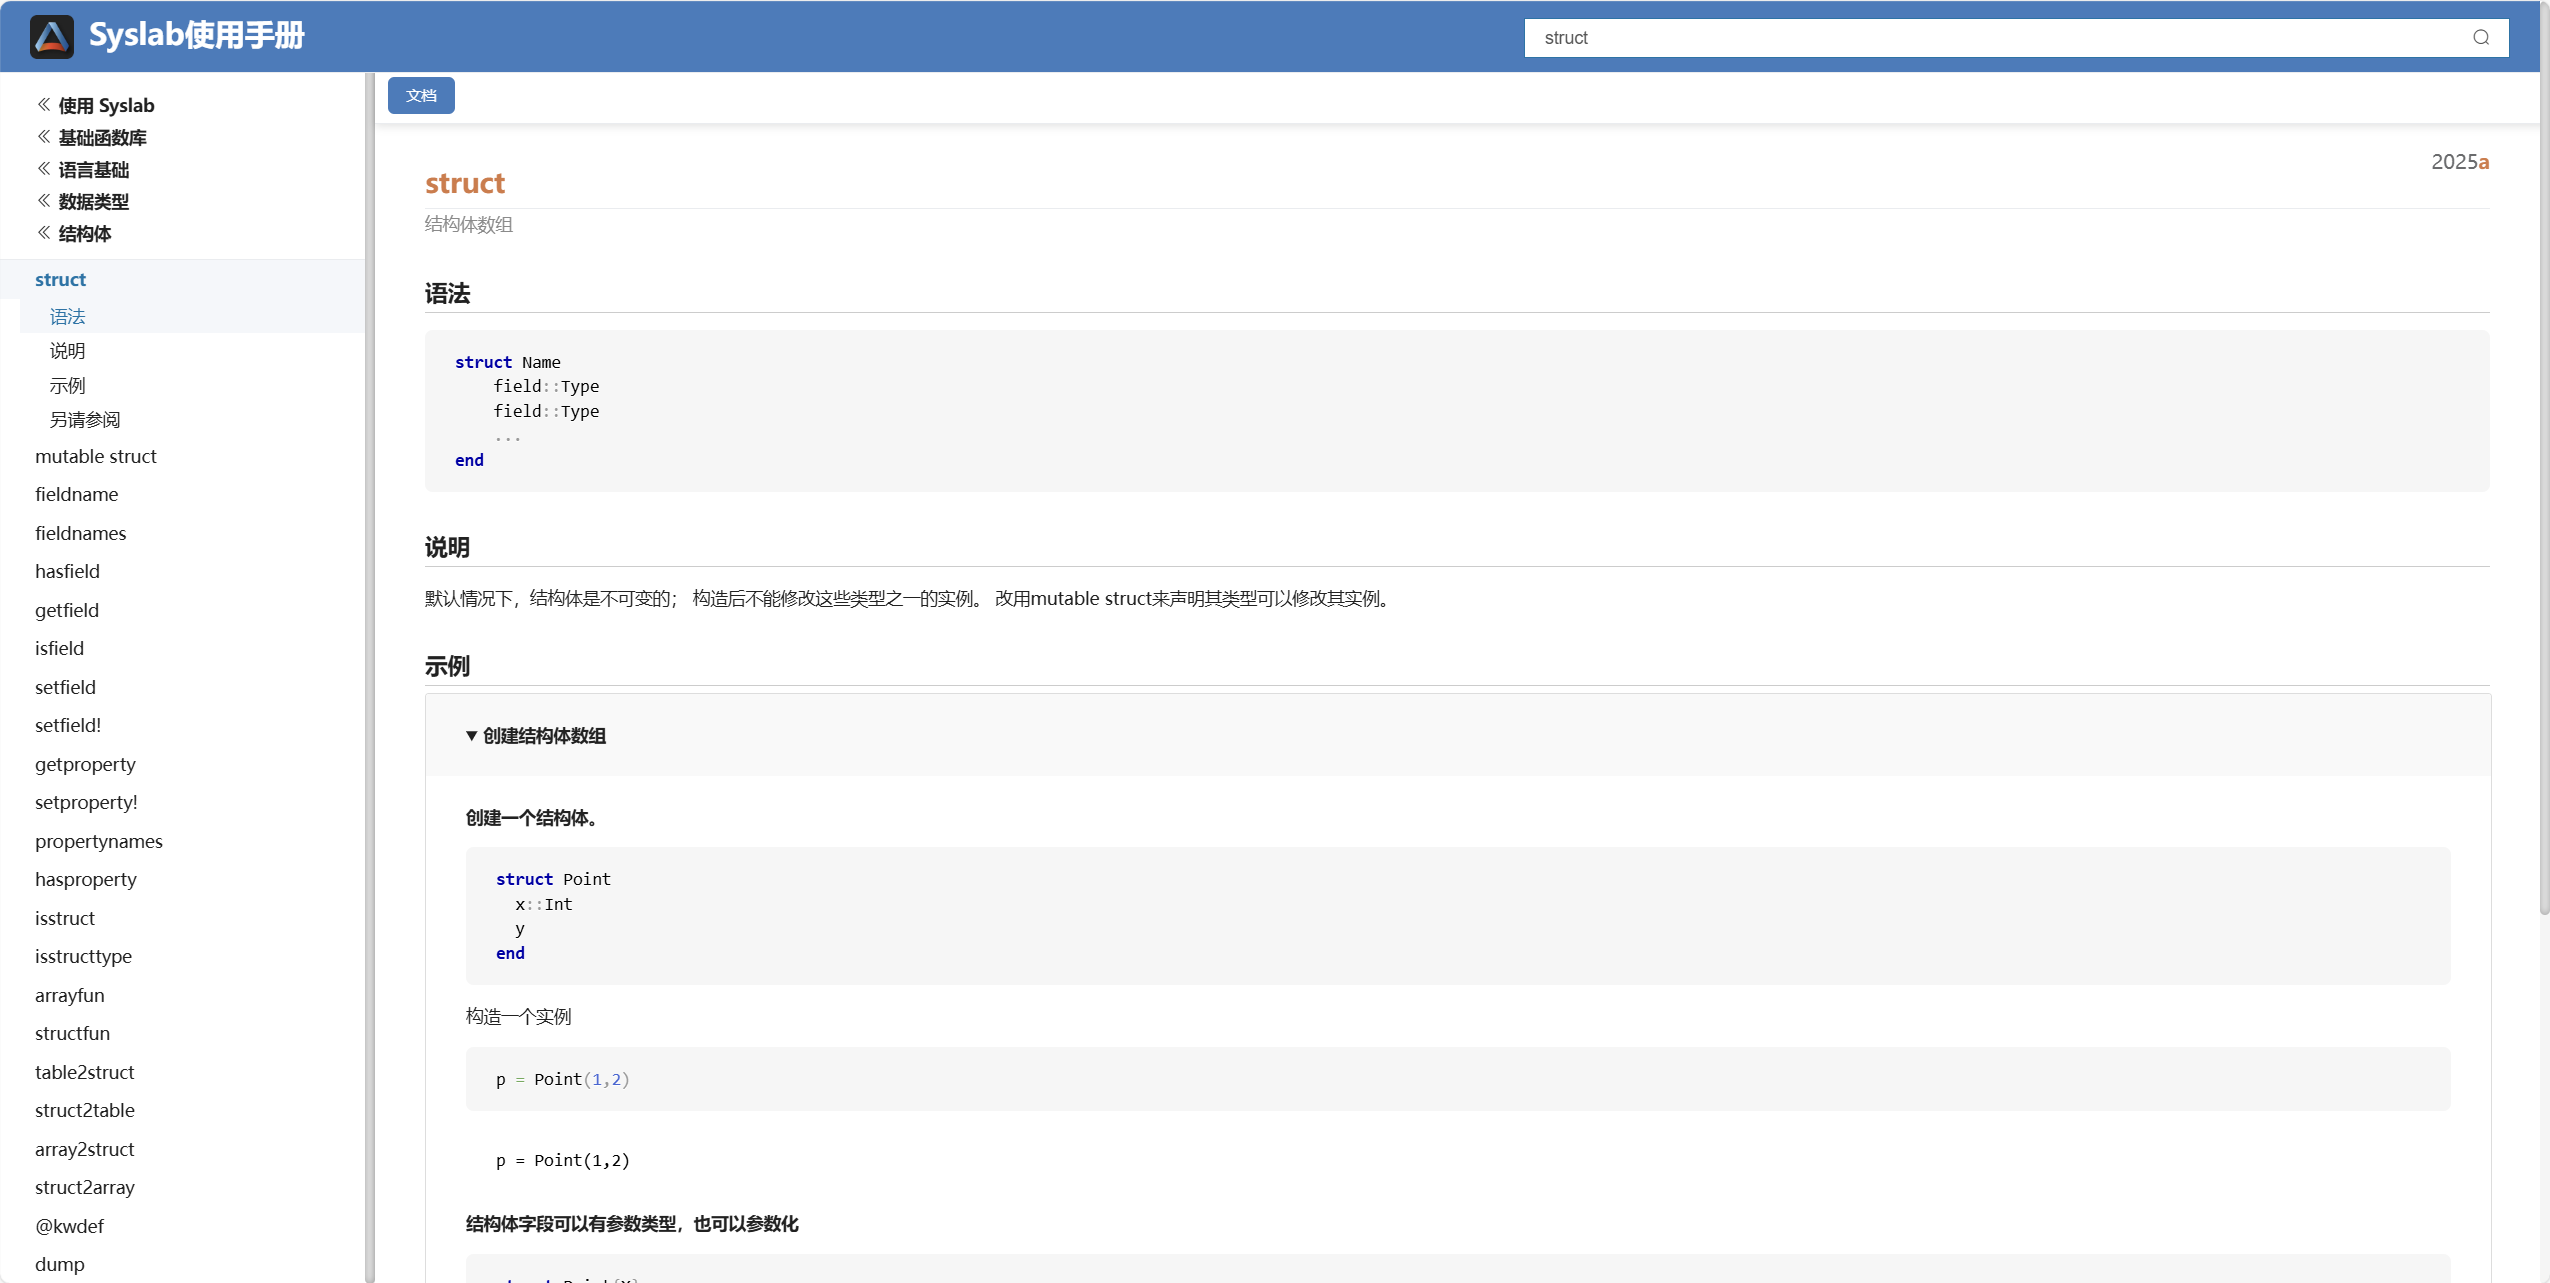Click the 示例 section heading in content

(447, 667)
